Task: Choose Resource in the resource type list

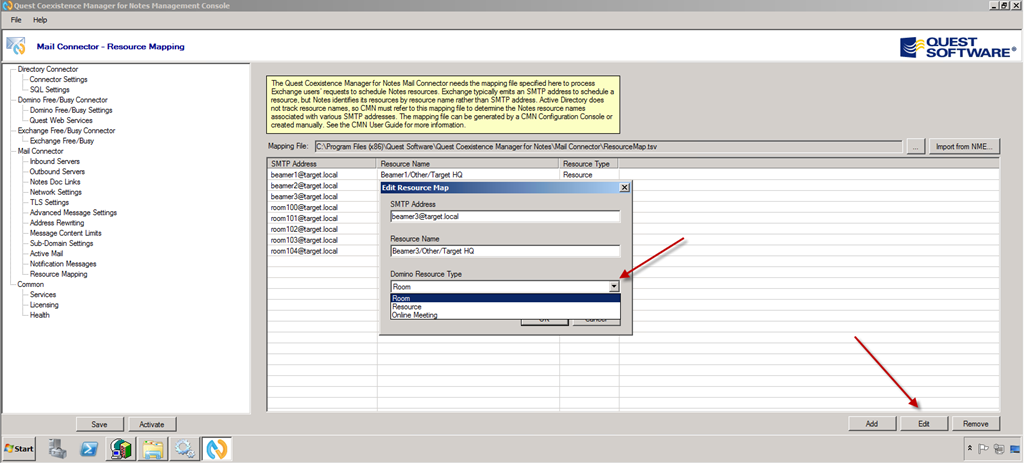Action: point(505,306)
